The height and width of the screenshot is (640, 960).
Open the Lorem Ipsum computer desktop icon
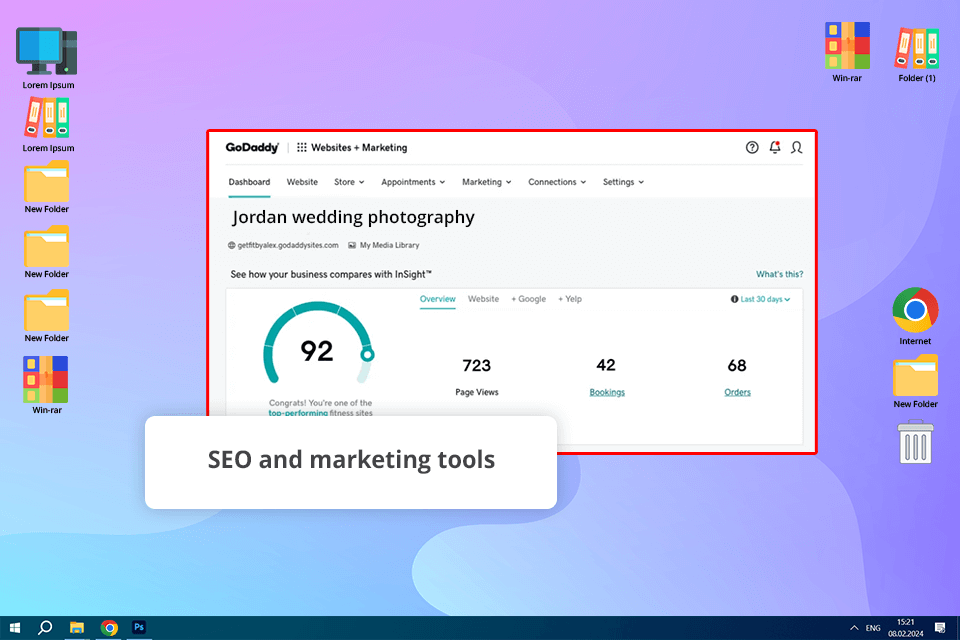click(x=47, y=51)
